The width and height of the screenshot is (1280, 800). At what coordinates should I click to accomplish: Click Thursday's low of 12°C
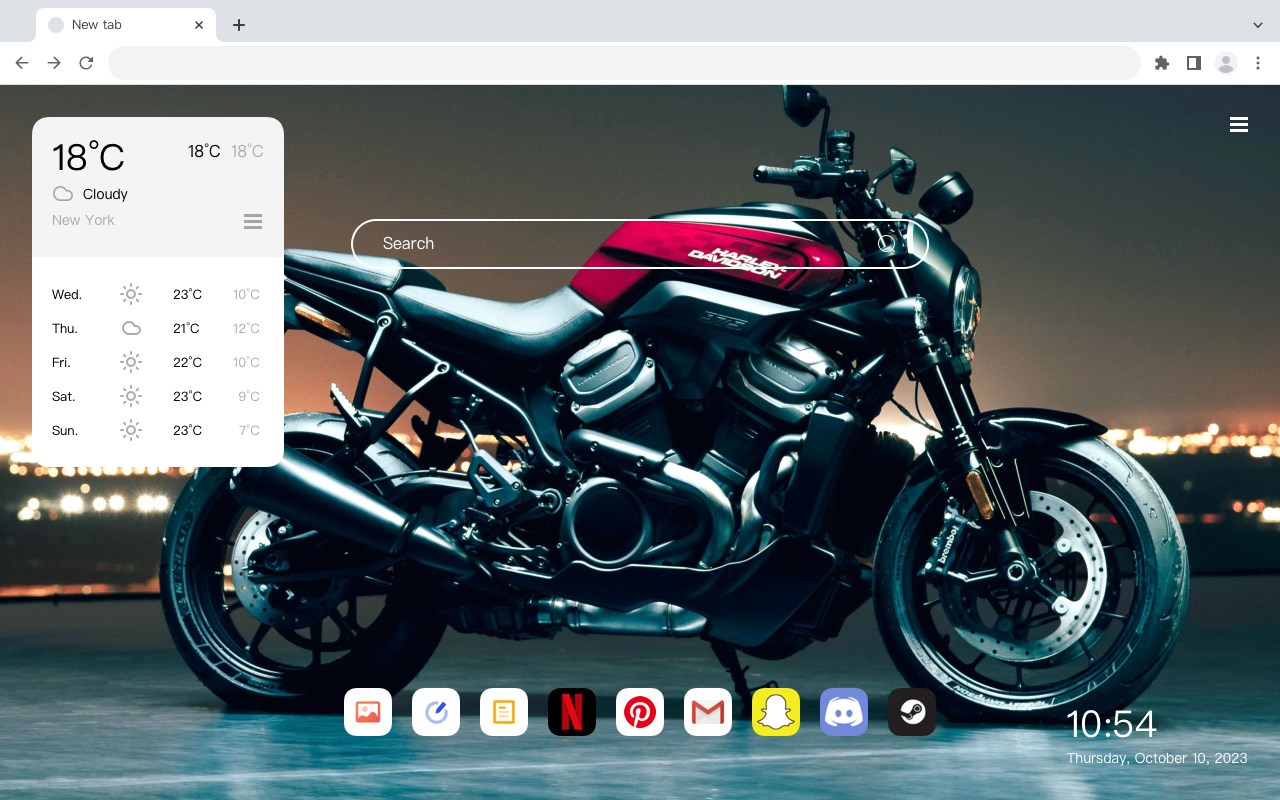pos(246,328)
